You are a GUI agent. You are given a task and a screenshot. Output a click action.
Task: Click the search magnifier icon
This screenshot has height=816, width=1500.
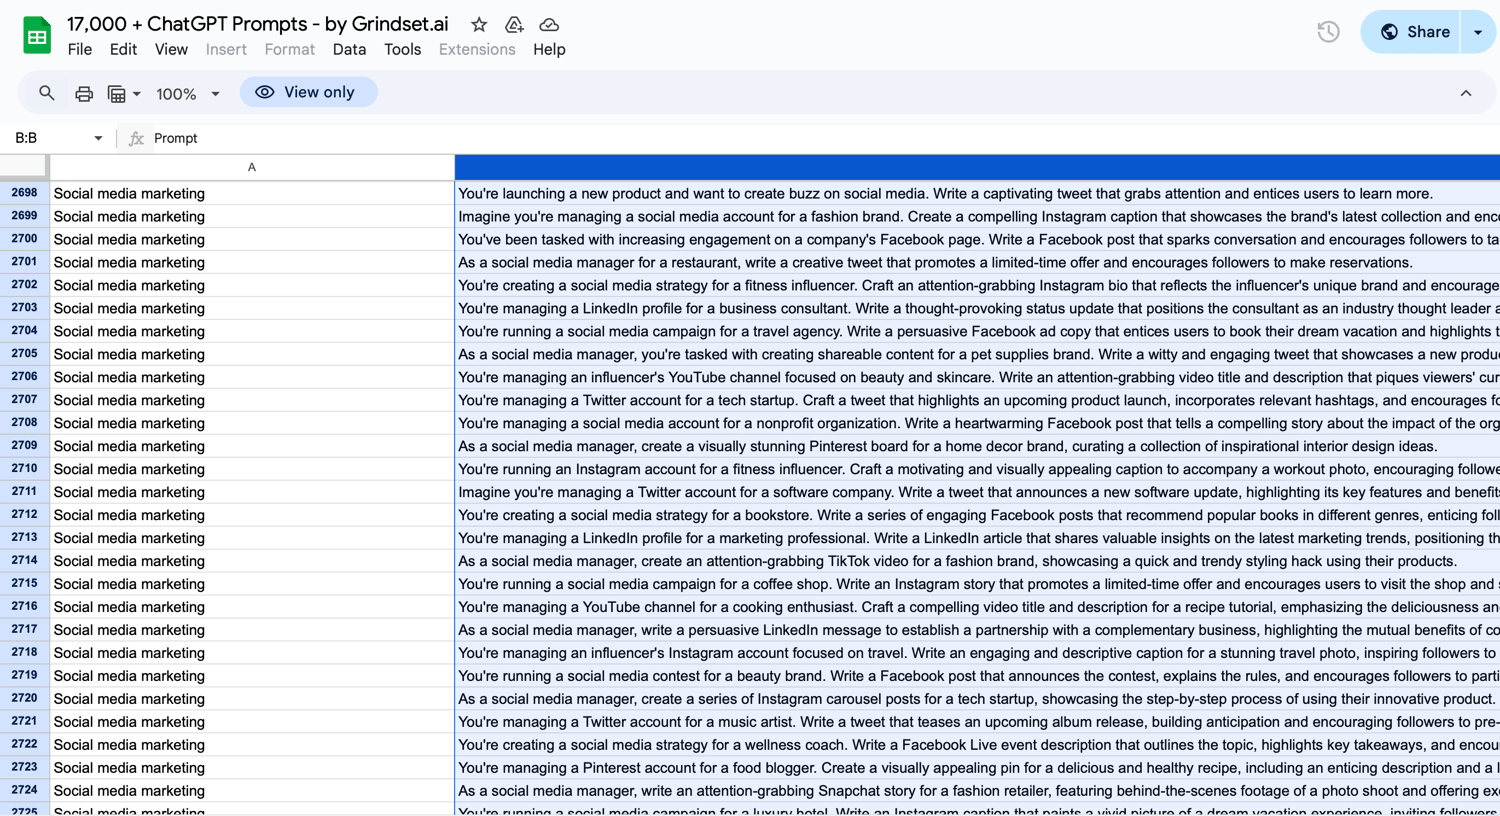46,93
